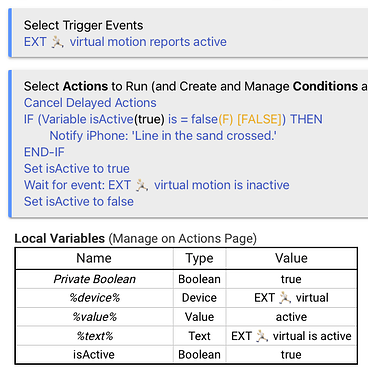Click the END-IF action line
This screenshot has width=368, height=375.
pos(44,152)
